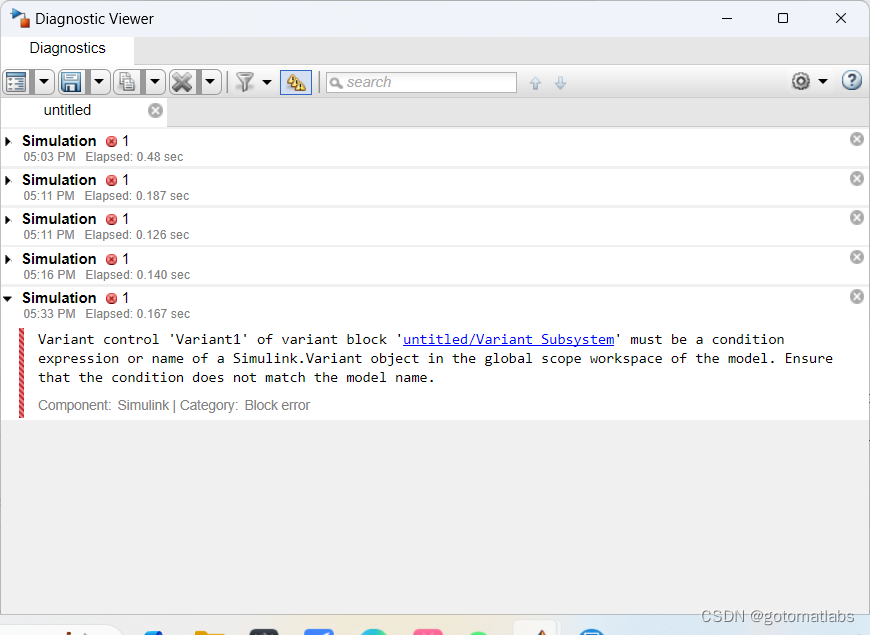Click 'Elapsed: 0.167 sec' text
870x635 pixels.
[138, 314]
